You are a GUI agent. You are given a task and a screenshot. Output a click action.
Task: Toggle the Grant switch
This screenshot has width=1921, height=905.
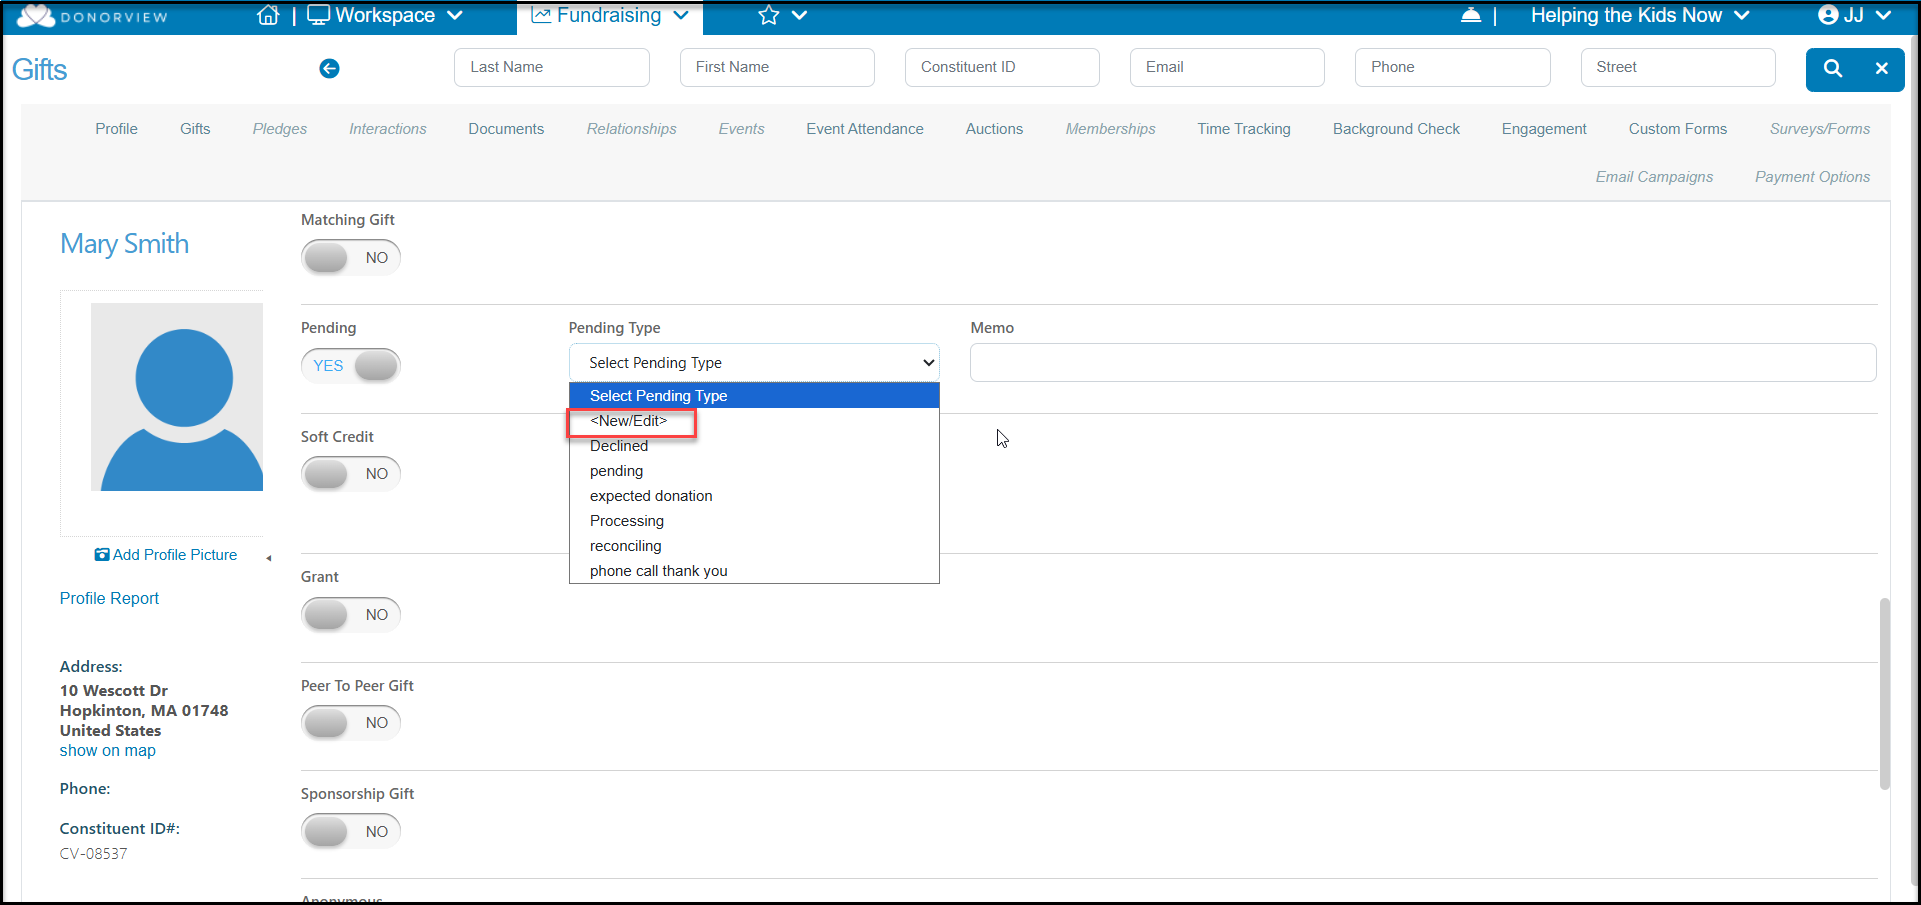pos(351,615)
